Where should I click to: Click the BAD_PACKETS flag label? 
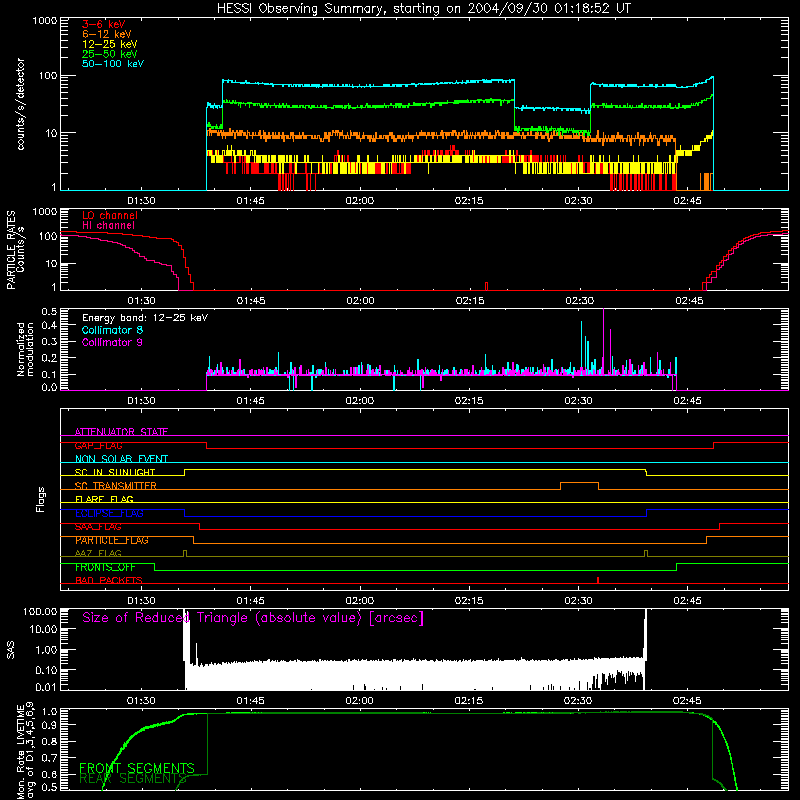(109, 580)
